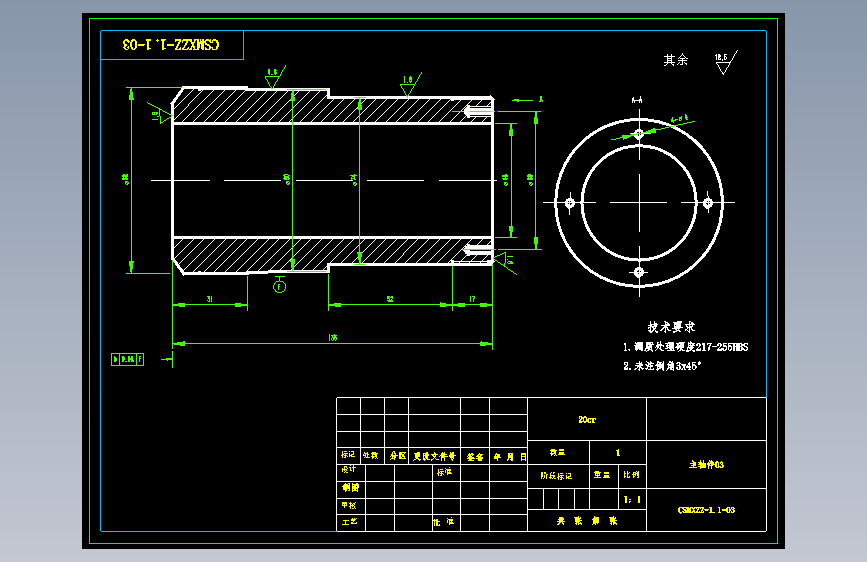Click the 136 overall length dimension
The height and width of the screenshot is (562, 867).
pyautogui.click(x=332, y=337)
